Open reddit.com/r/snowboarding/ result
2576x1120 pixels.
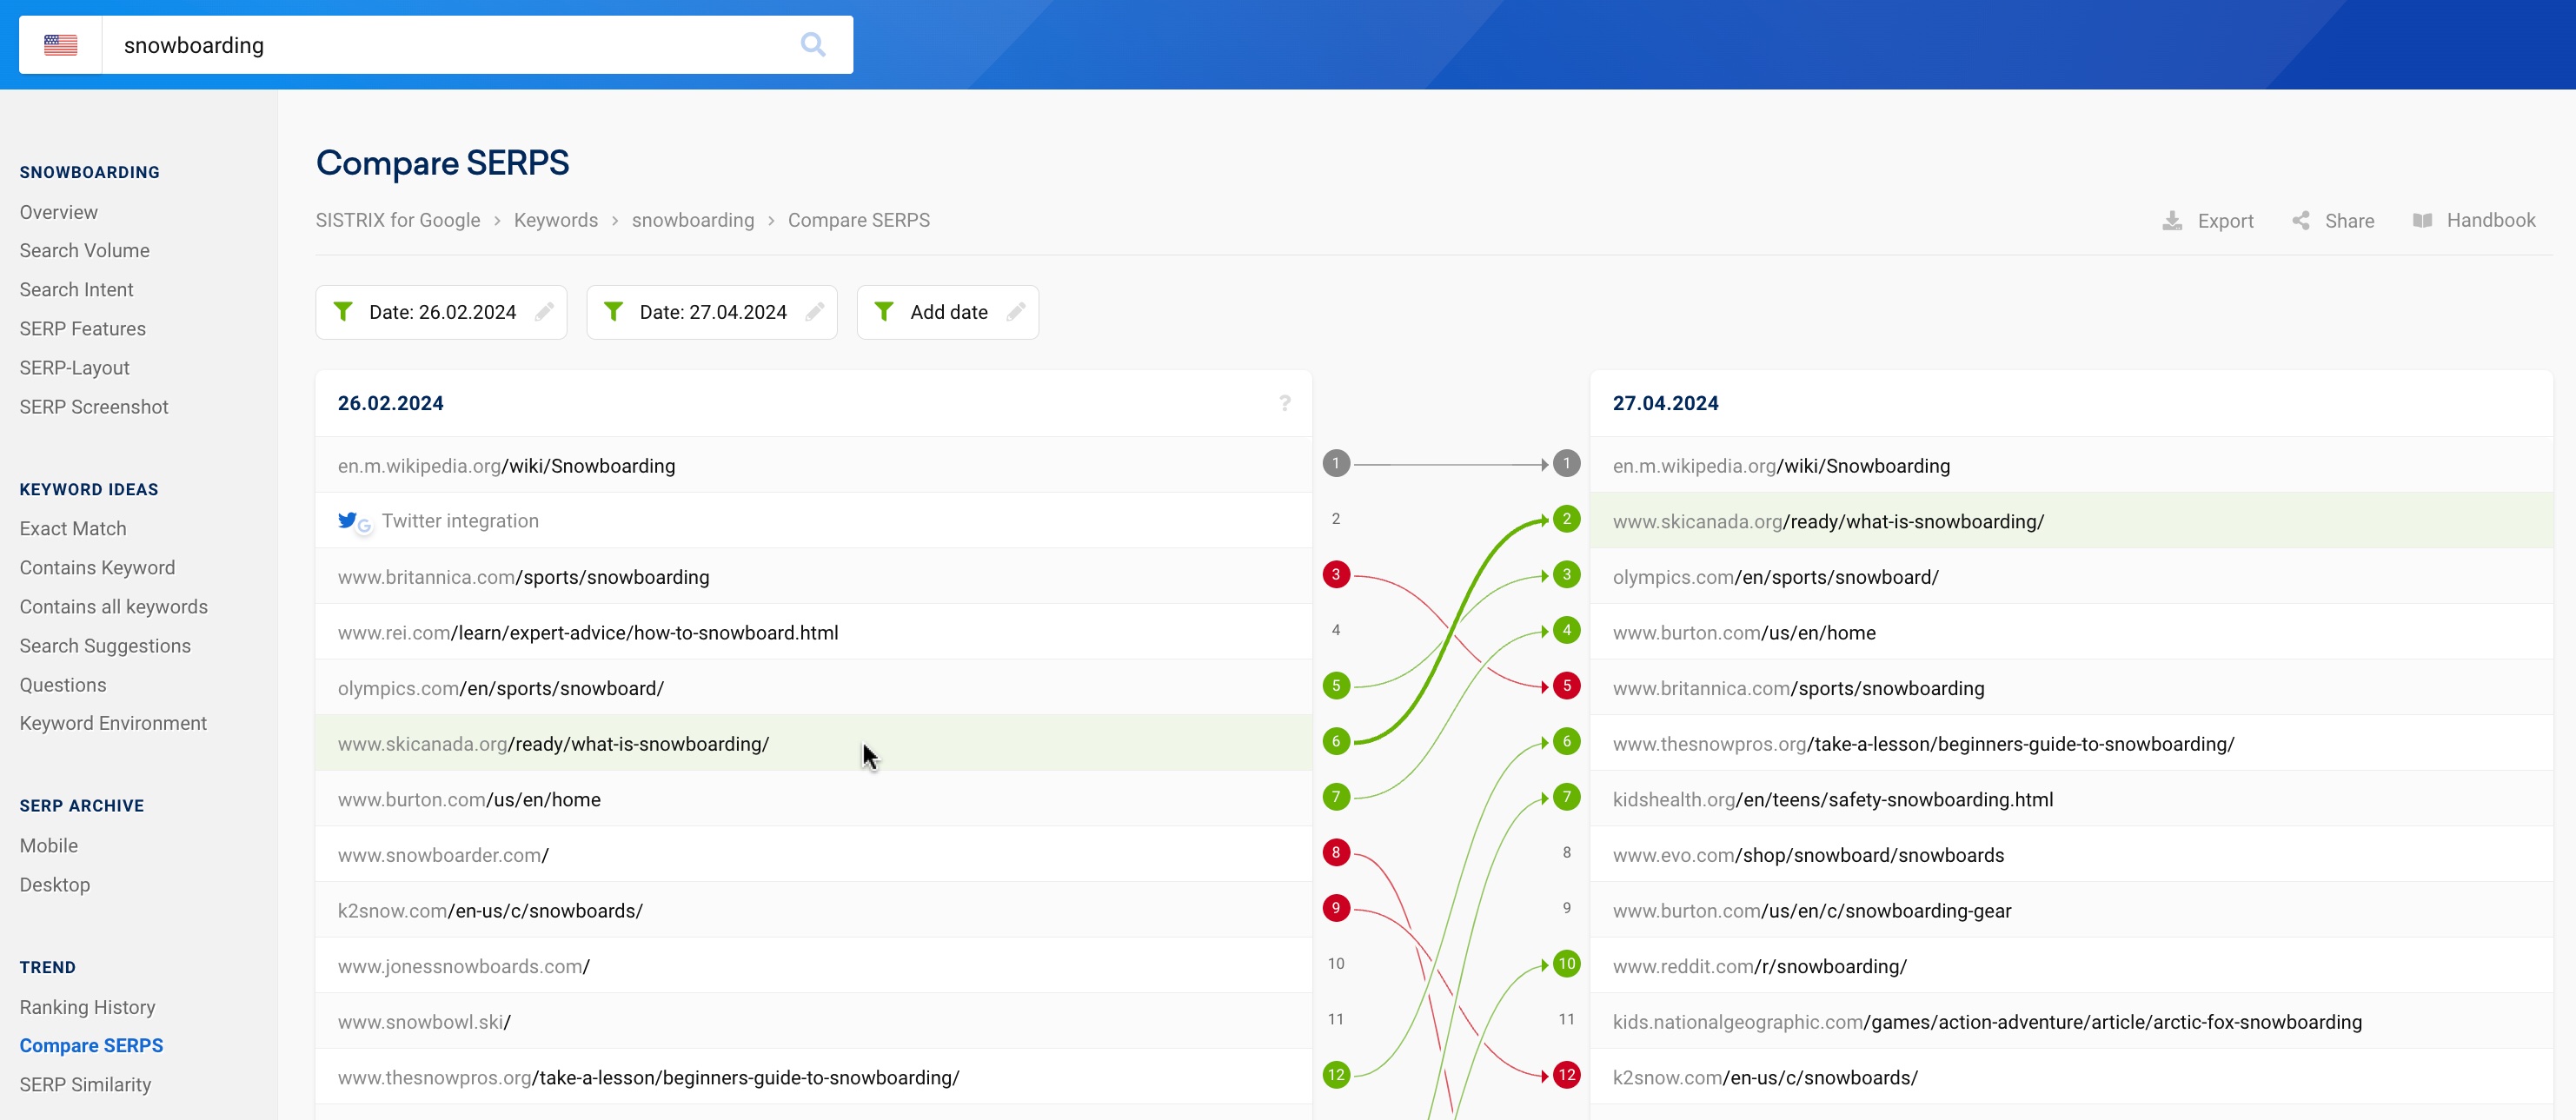(1759, 966)
